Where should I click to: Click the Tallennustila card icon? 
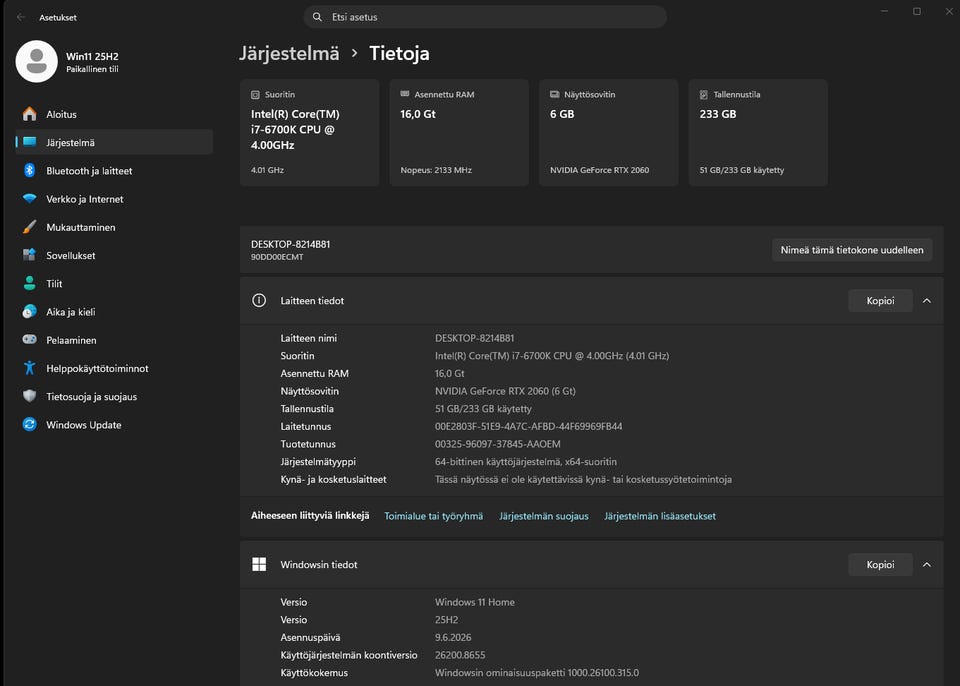[703, 95]
